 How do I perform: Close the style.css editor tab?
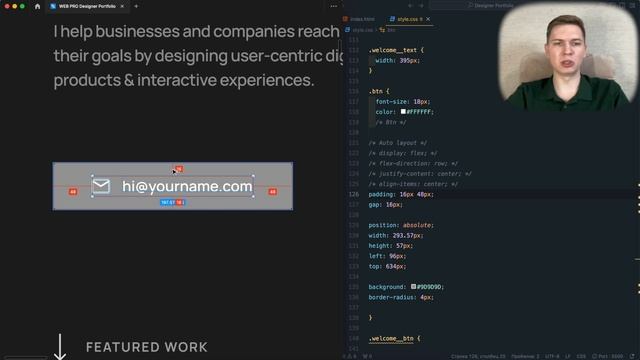coord(428,19)
